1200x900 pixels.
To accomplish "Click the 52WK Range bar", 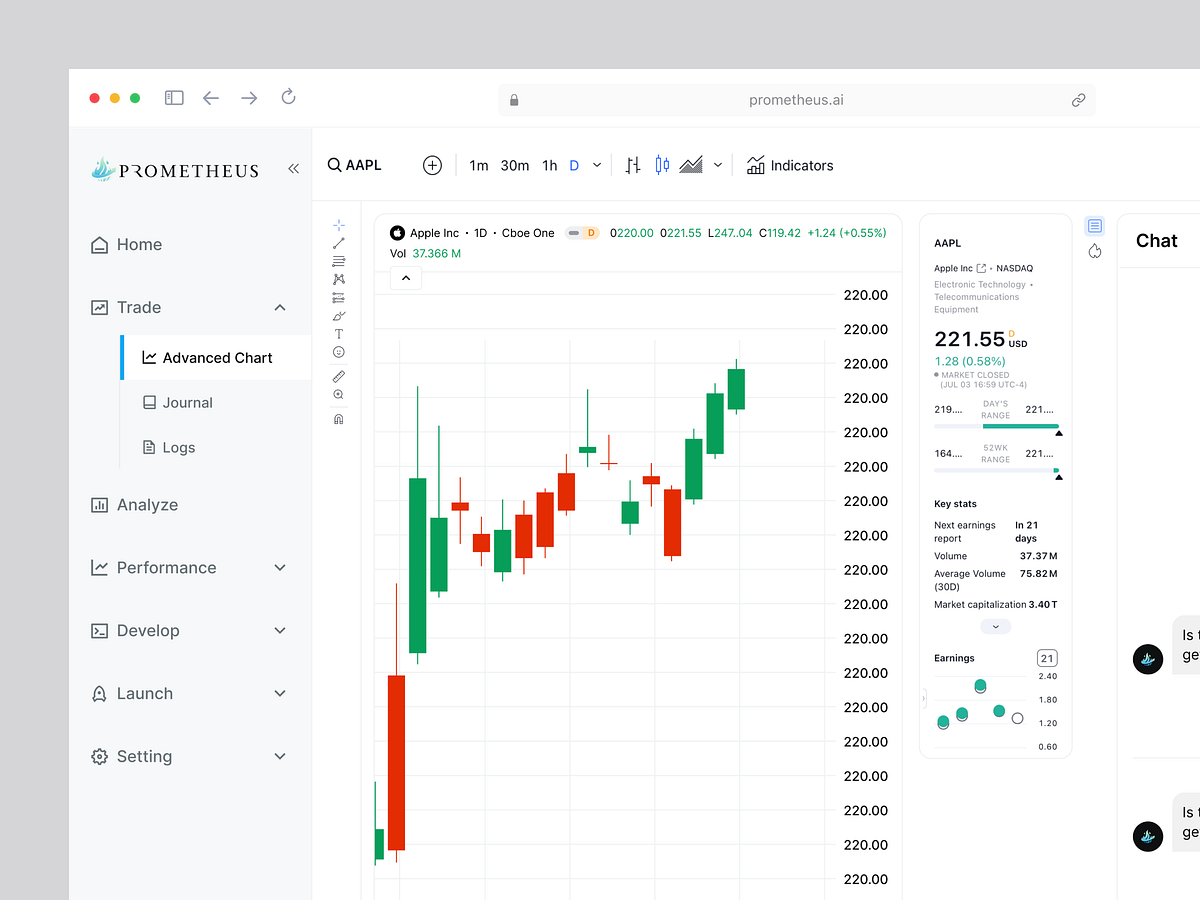I will [x=996, y=470].
